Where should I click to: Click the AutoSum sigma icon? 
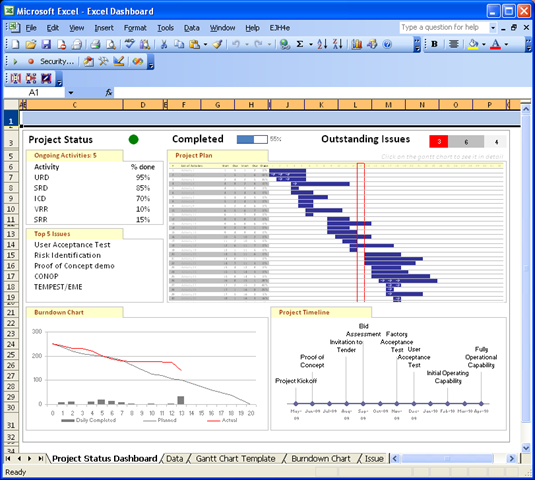click(x=300, y=44)
